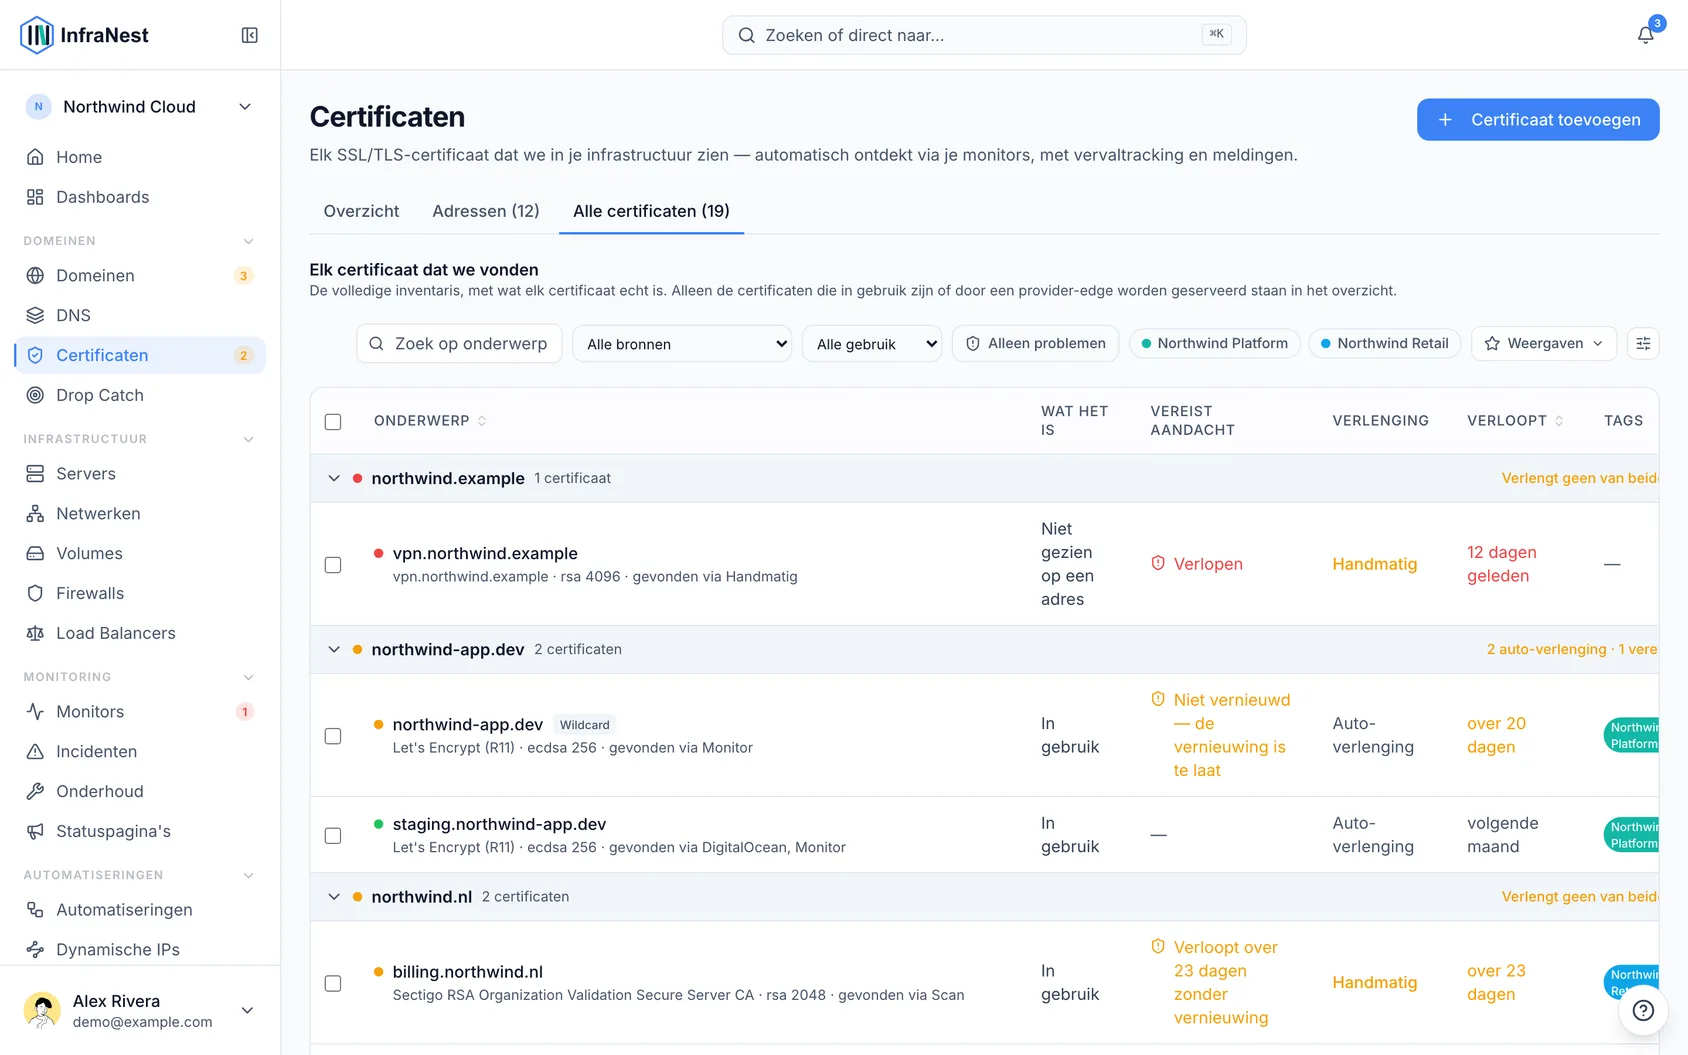This screenshot has height=1055, width=1688.
Task: Collapse the Infrastructuur sidebar section
Action: click(x=249, y=439)
